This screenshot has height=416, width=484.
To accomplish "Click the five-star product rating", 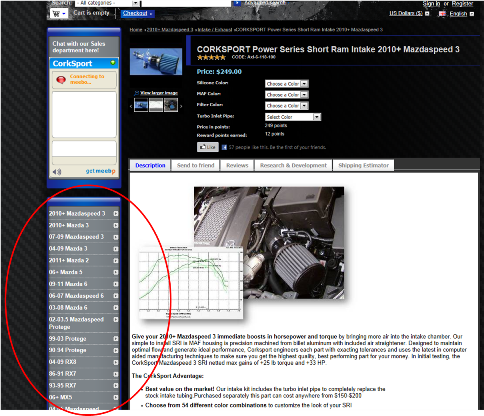I will click(x=211, y=57).
